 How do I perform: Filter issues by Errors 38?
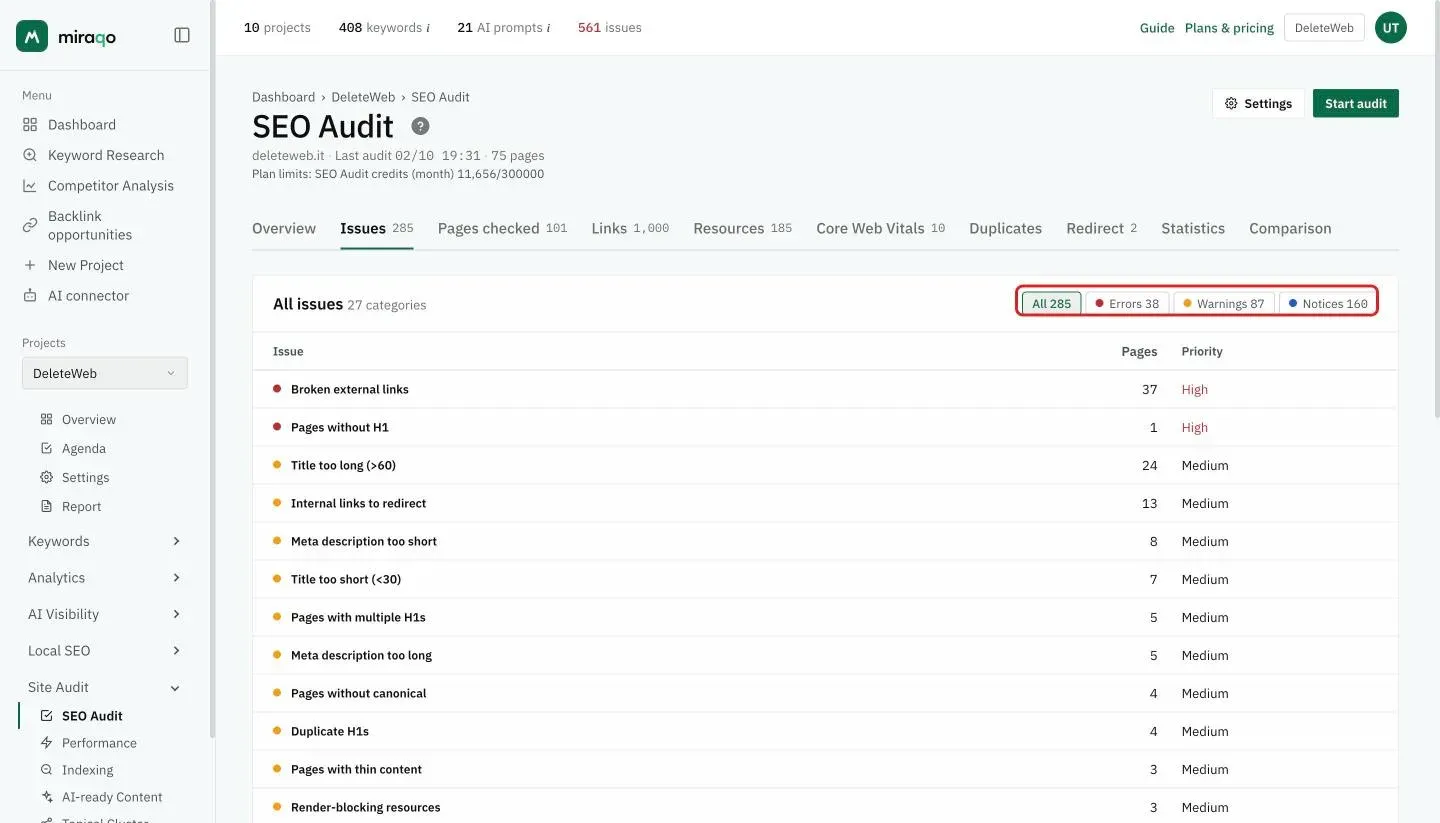[x=1128, y=303]
